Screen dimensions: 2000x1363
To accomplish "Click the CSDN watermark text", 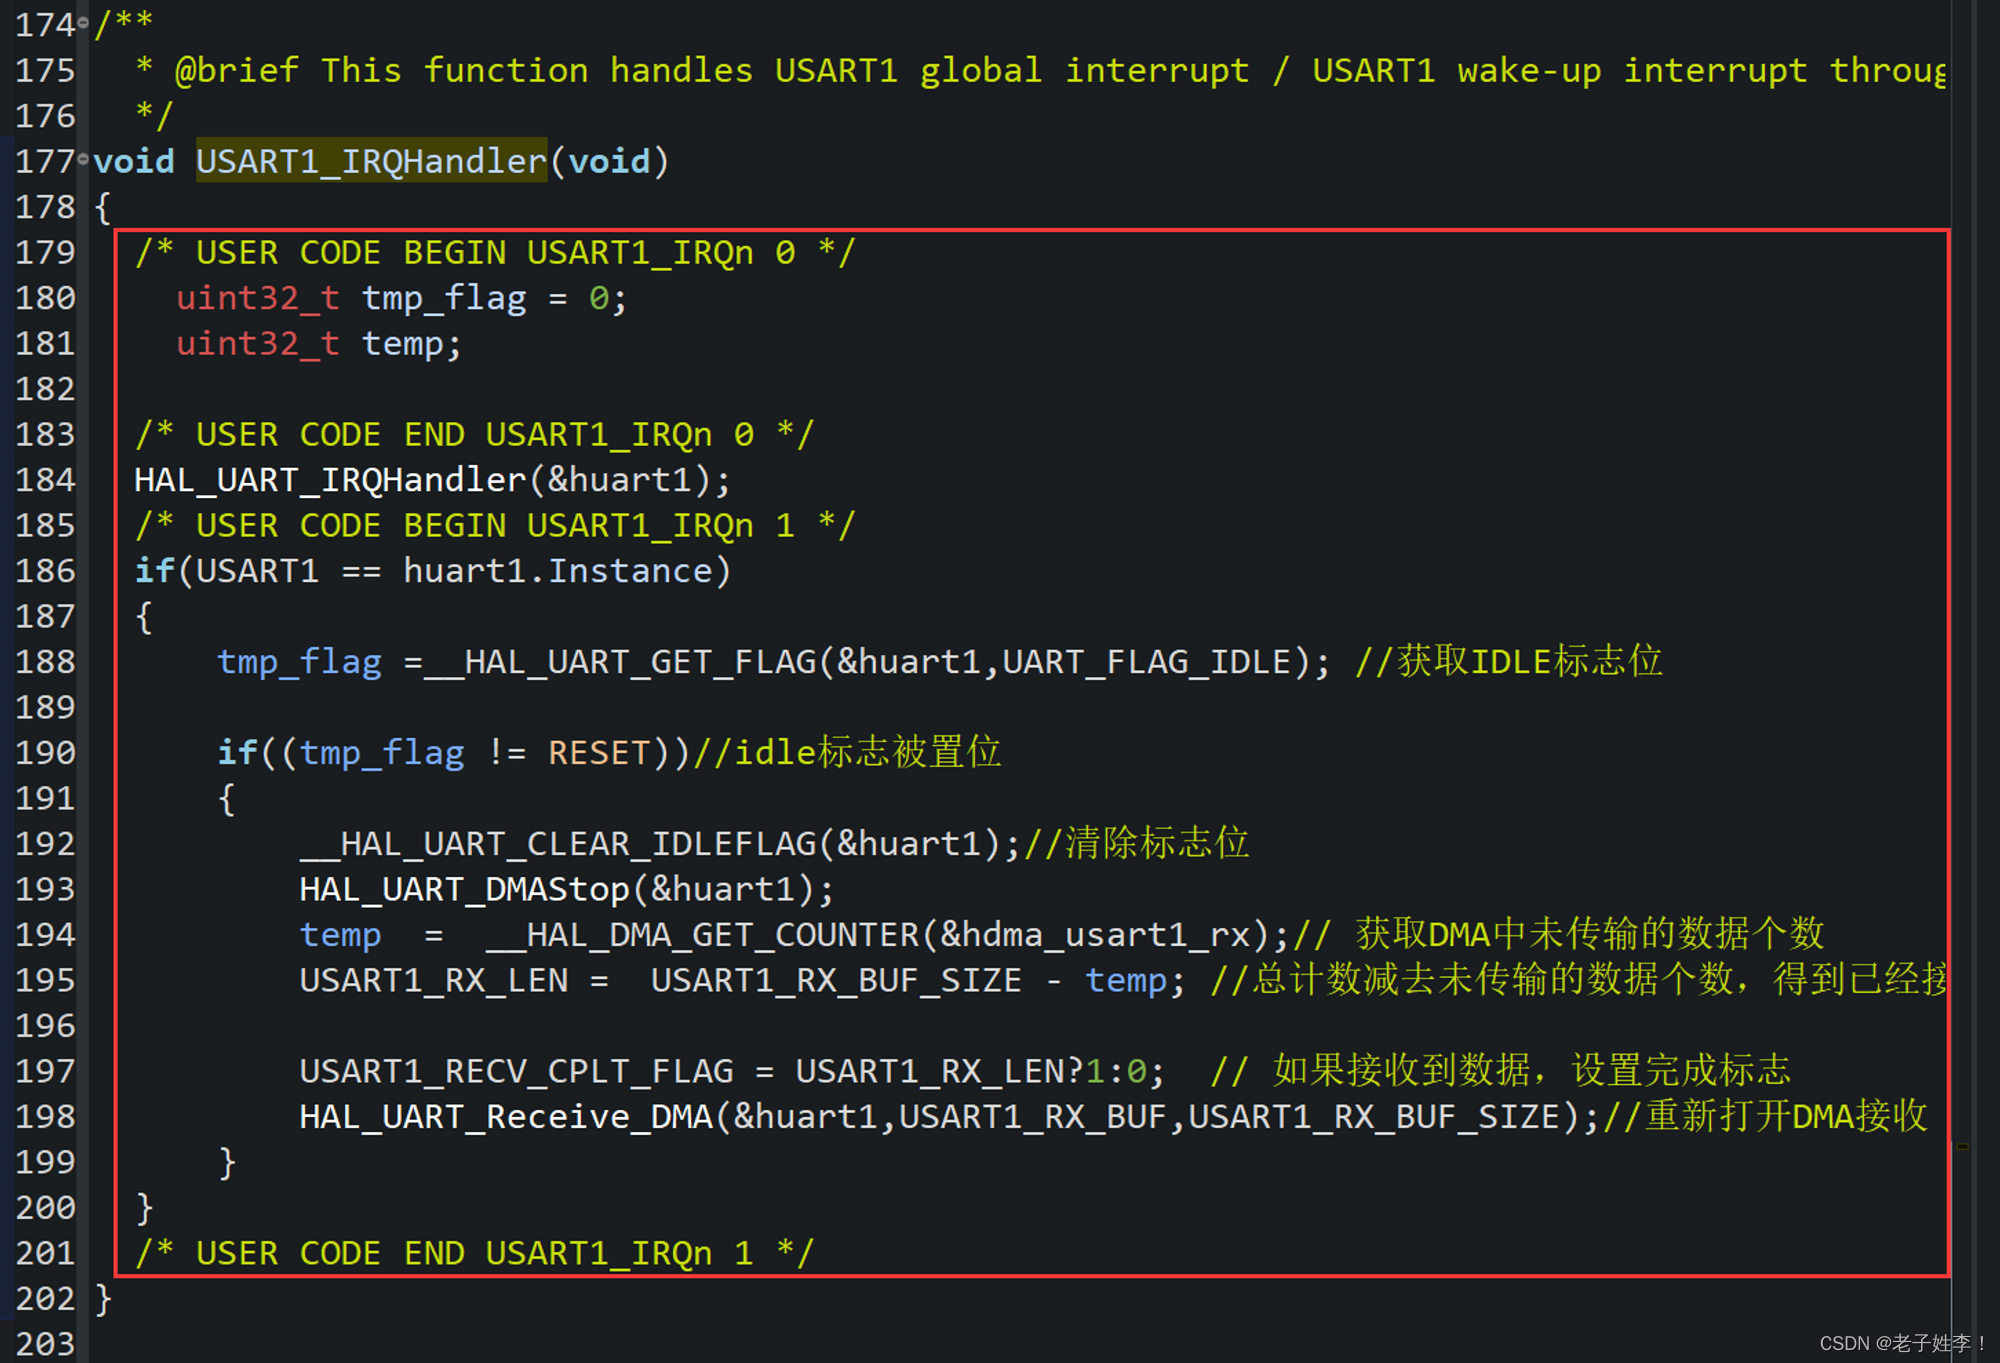I will point(1900,1343).
